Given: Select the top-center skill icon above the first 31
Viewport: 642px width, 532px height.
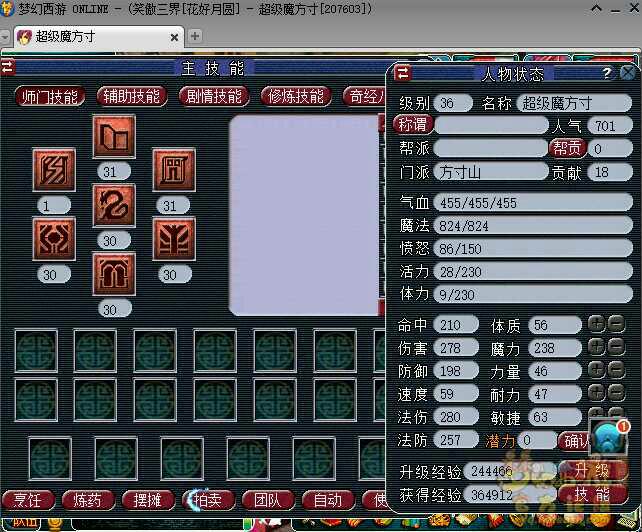Looking at the screenshot, I should pyautogui.click(x=114, y=136).
